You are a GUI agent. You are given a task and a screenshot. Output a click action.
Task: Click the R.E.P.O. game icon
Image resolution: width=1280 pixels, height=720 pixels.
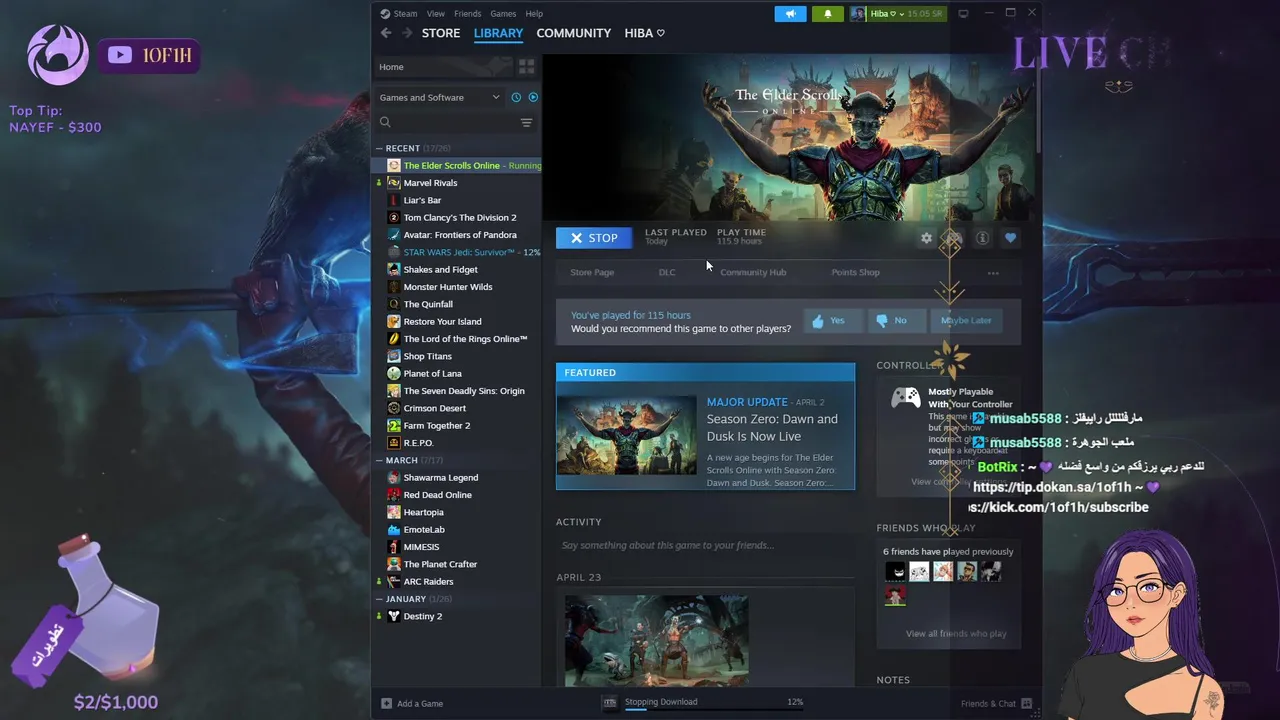[394, 443]
